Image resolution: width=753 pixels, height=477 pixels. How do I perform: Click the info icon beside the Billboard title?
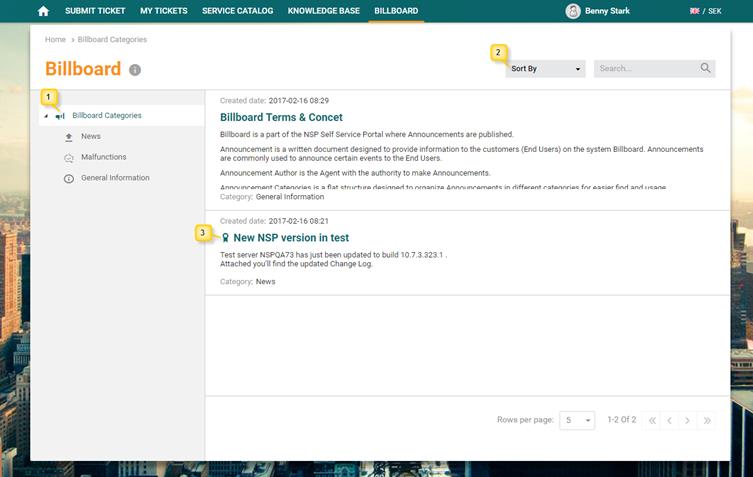coord(135,70)
